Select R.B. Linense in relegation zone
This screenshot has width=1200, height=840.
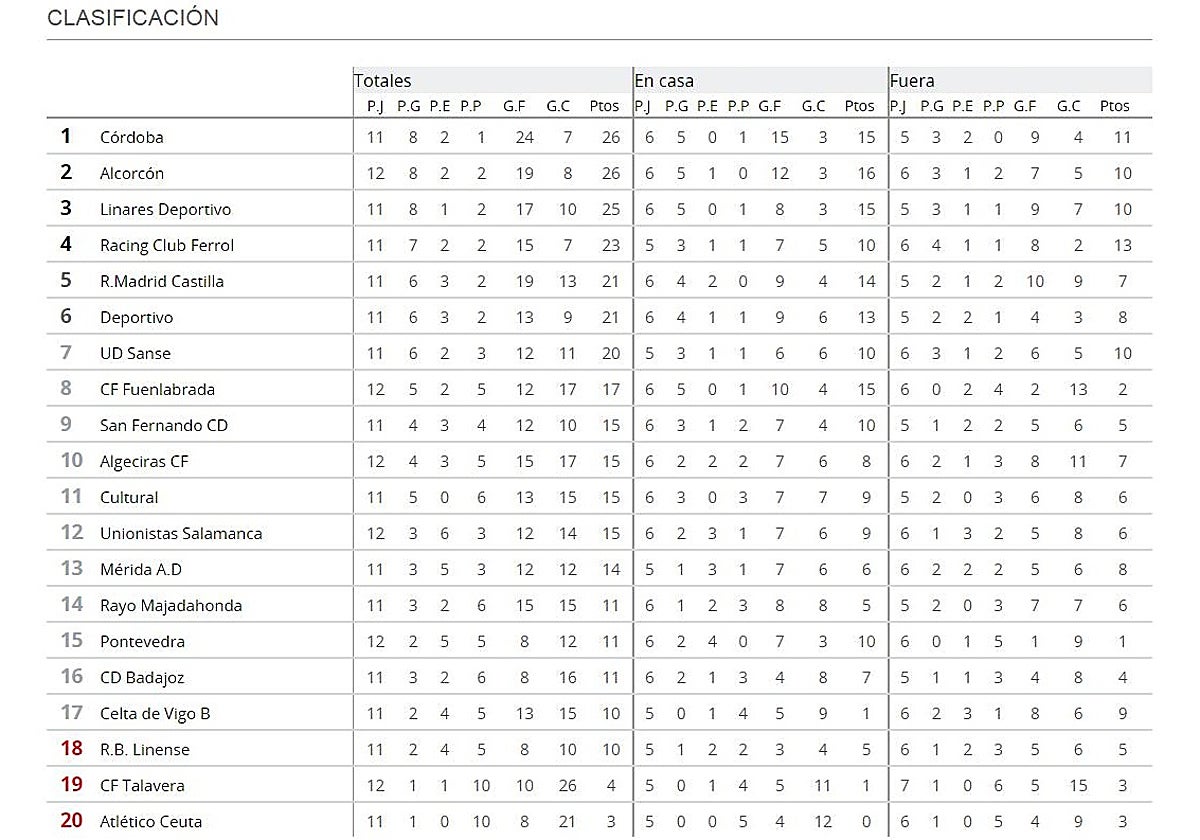(145, 749)
